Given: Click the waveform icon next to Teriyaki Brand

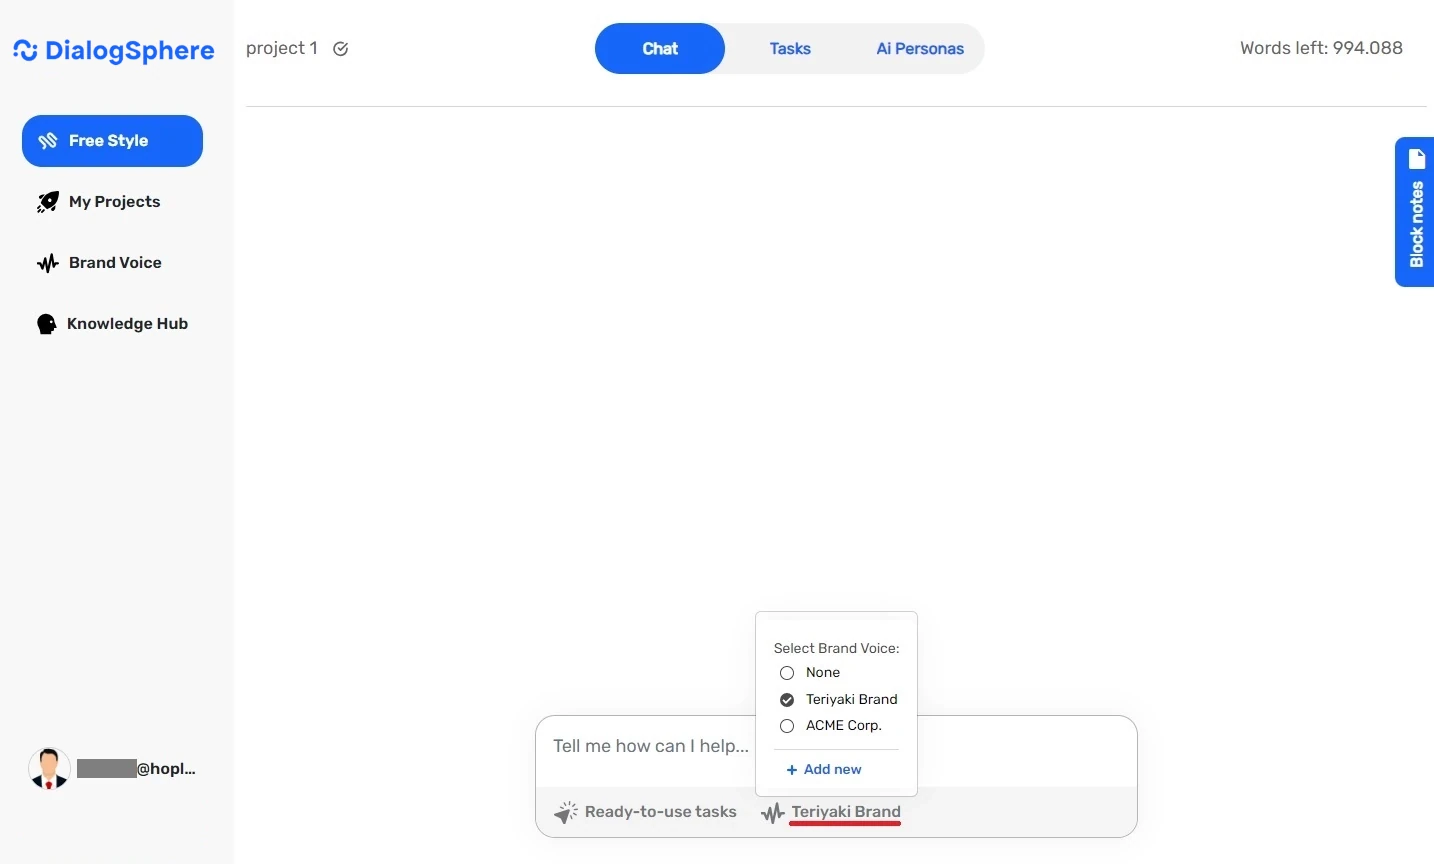Looking at the screenshot, I should [772, 813].
